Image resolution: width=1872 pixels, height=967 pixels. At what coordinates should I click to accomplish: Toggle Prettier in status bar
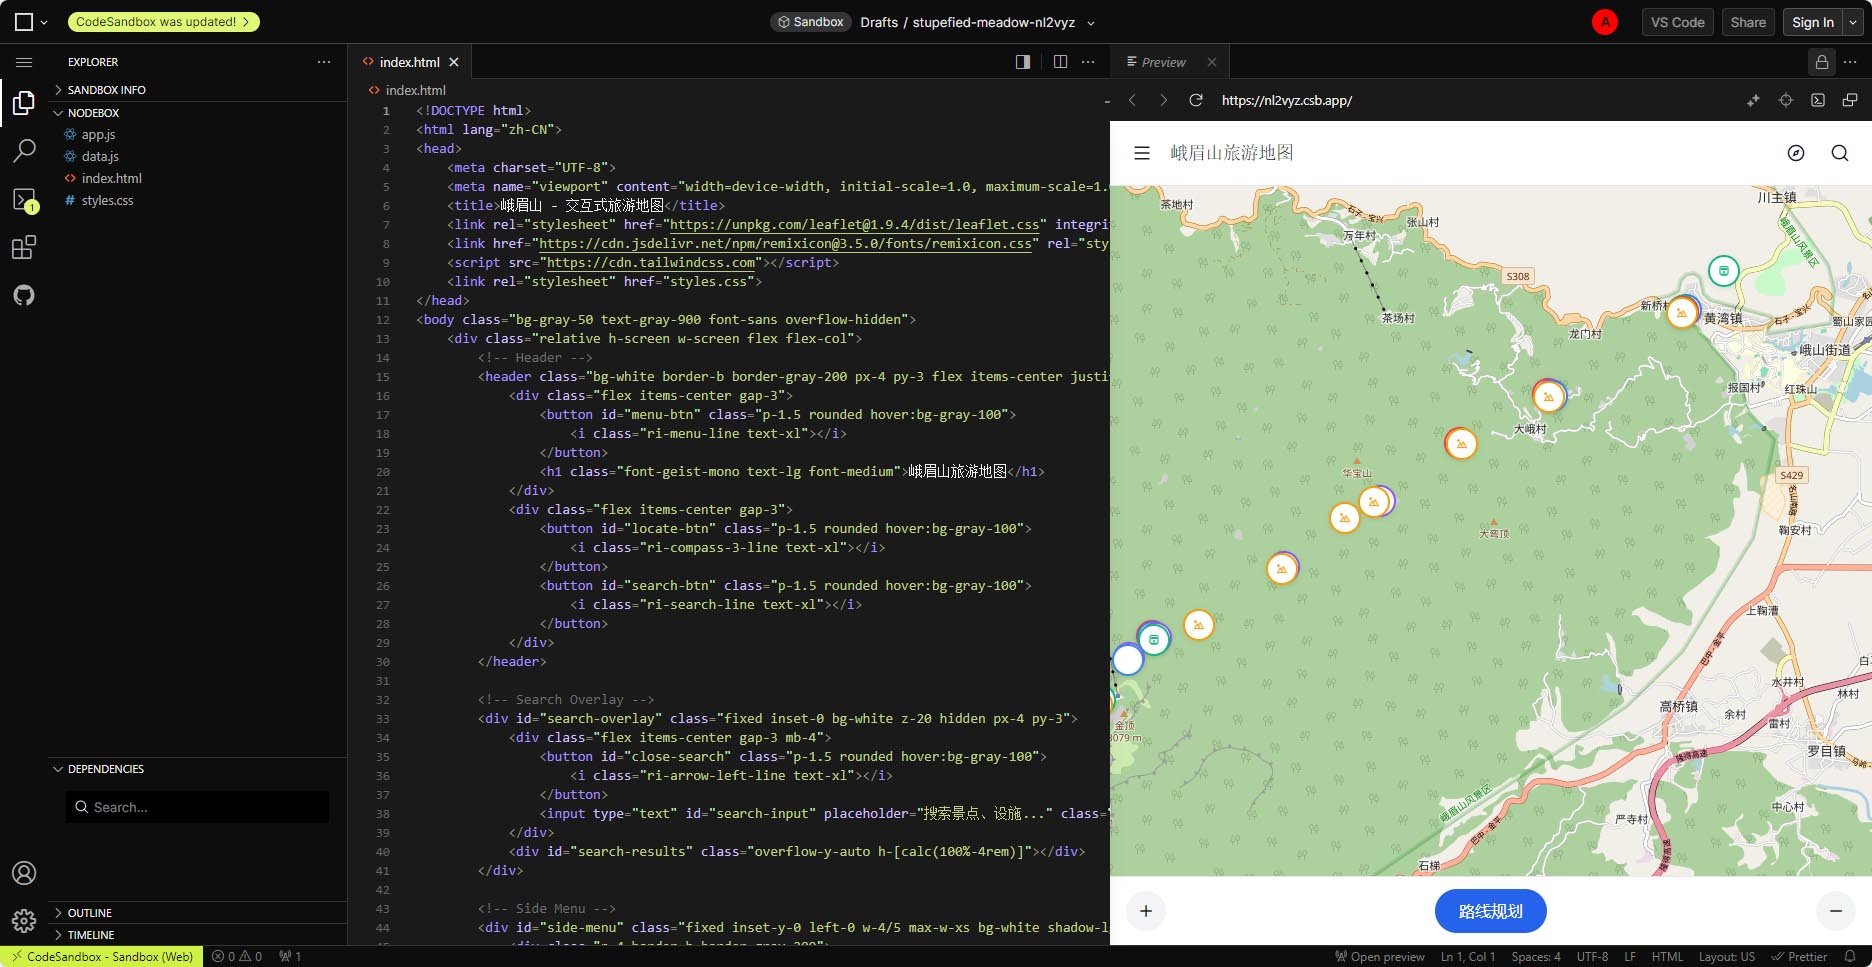coord(1799,957)
